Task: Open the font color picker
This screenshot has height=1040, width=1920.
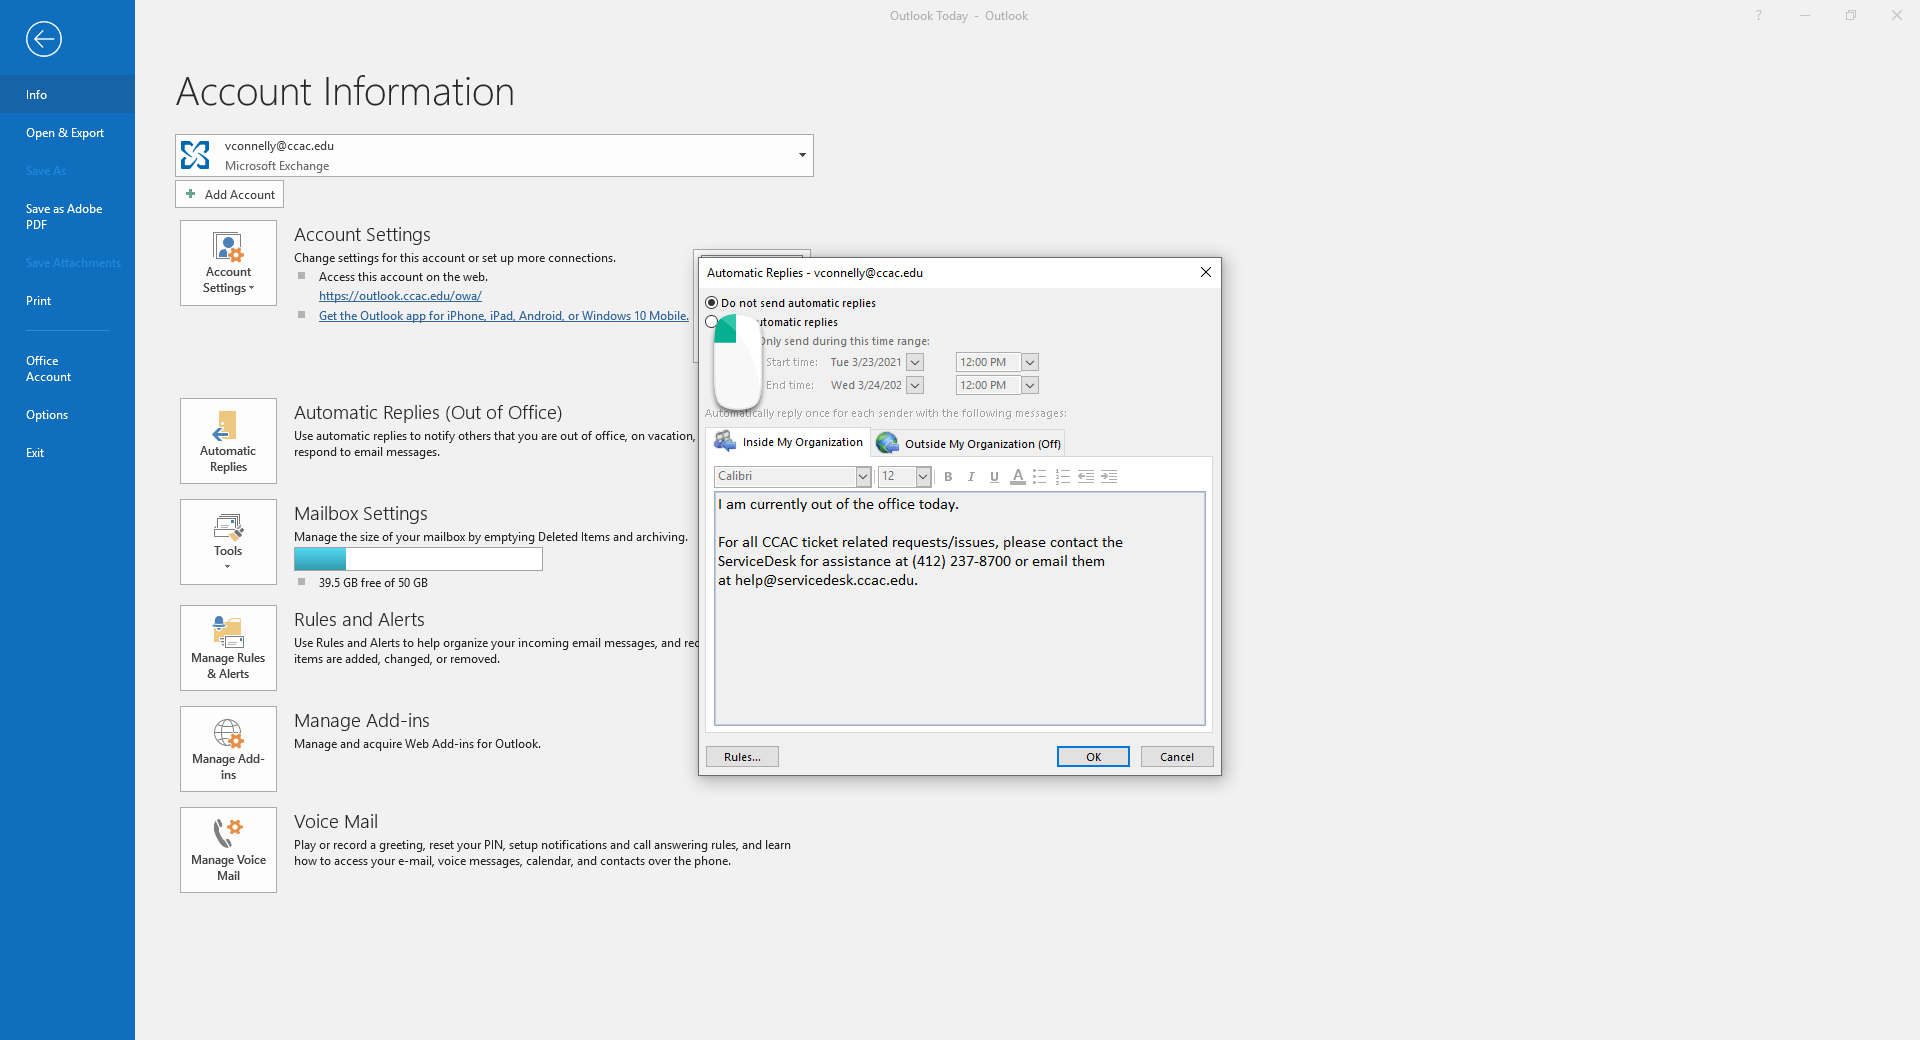Action: pyautogui.click(x=1017, y=477)
